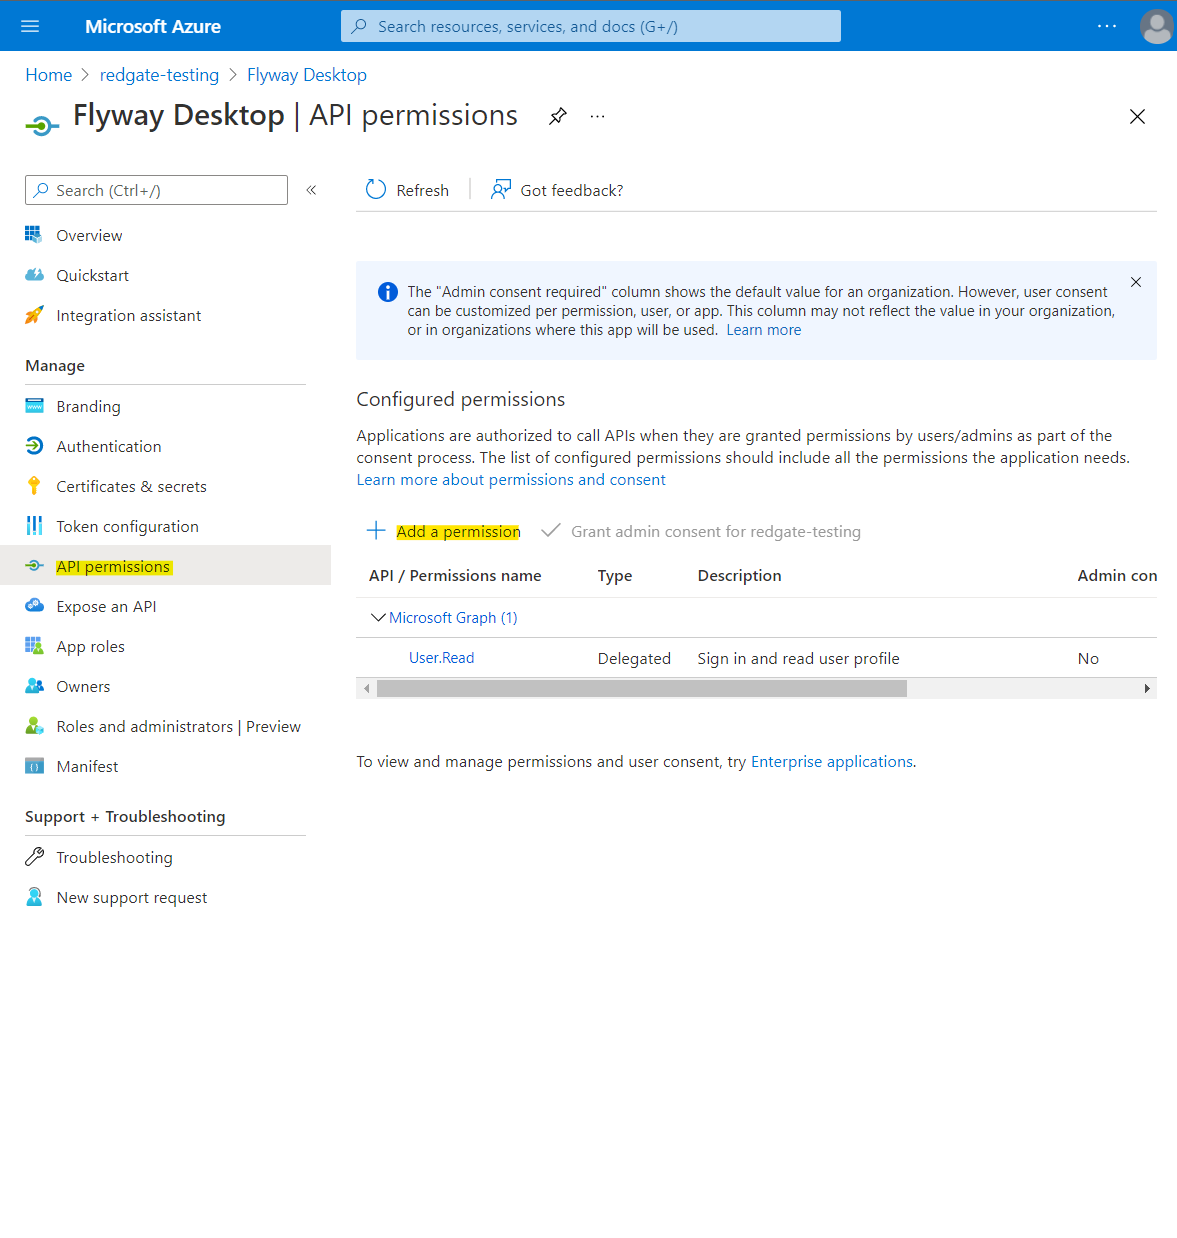Open top bar ellipsis more options

1106,26
